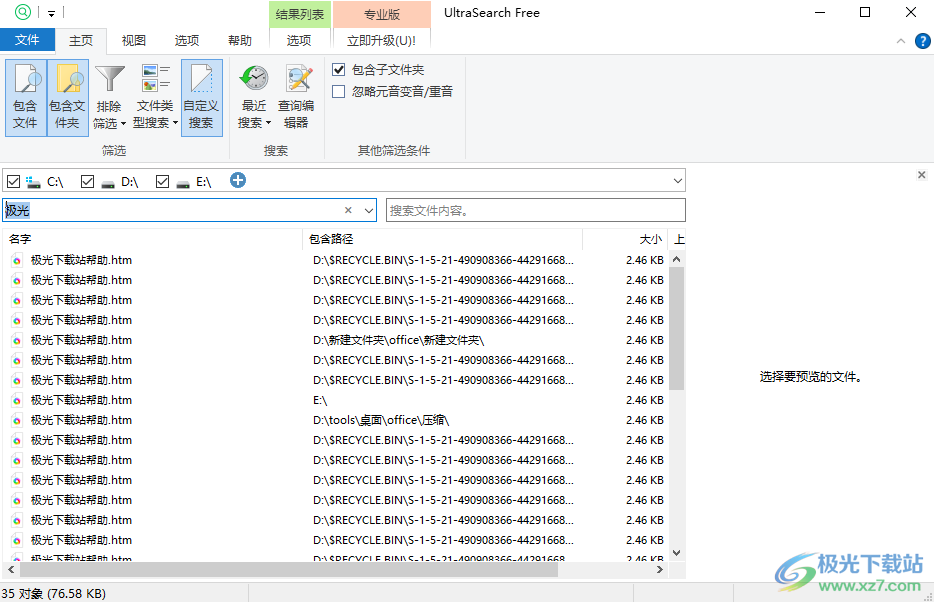The image size is (934, 602).
Task: Open the help question mark icon
Action: pyautogui.click(x=922, y=41)
